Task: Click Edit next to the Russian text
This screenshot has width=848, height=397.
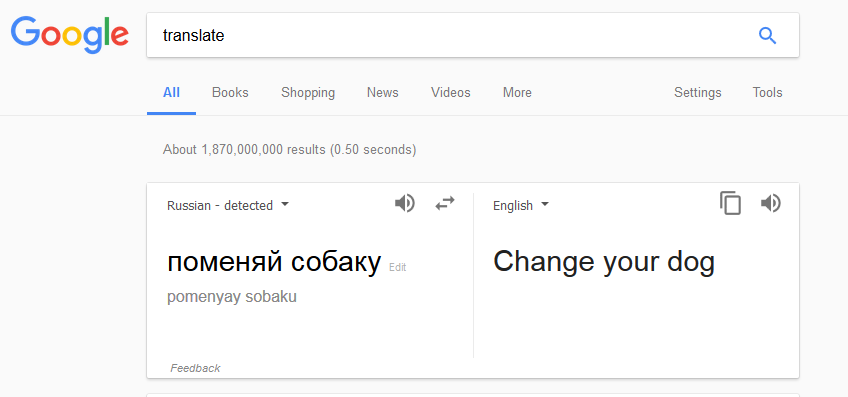Action: pyautogui.click(x=398, y=267)
